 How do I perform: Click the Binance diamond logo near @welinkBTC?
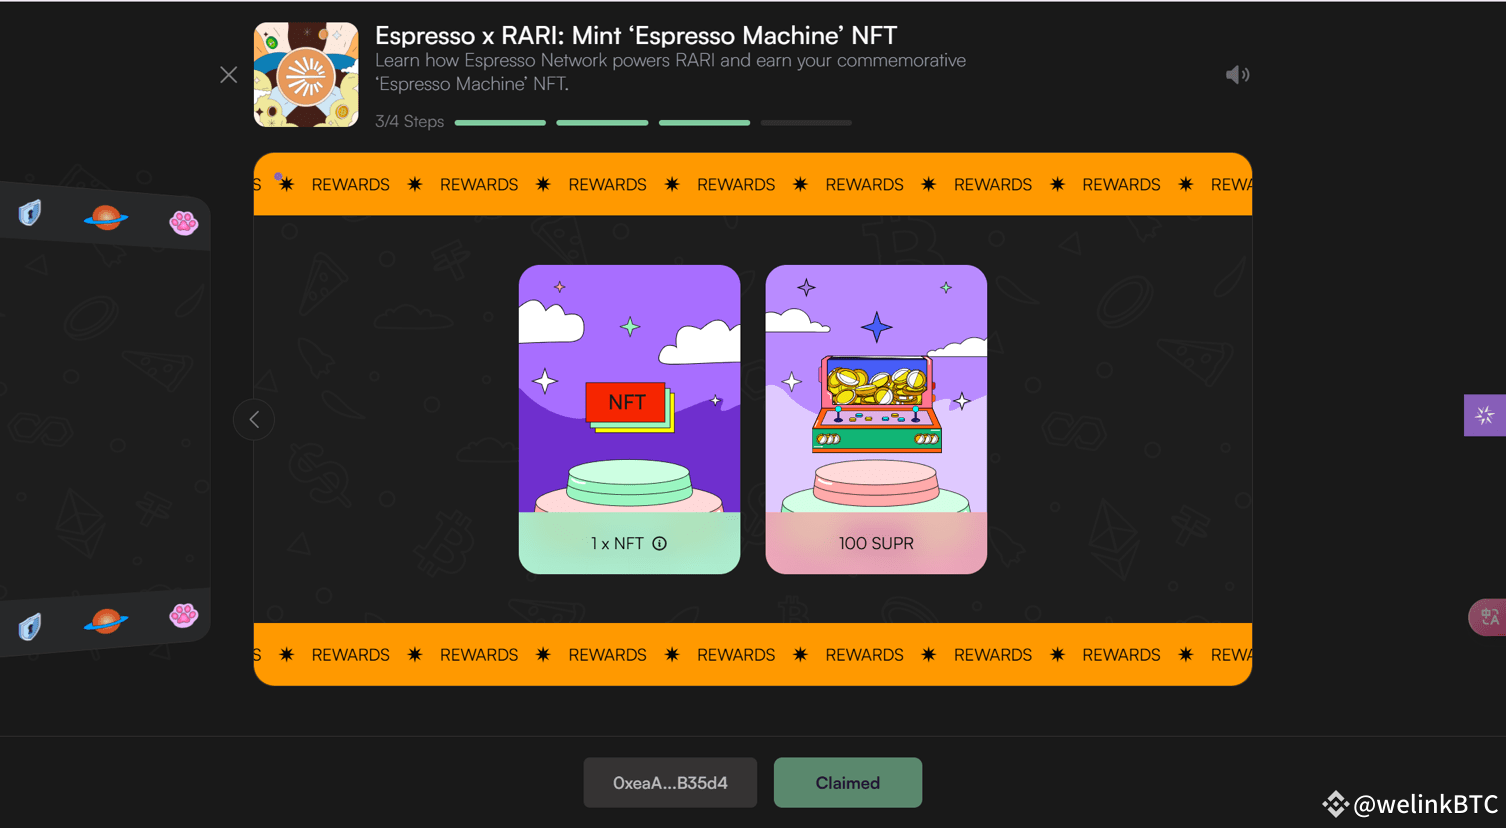click(1335, 803)
